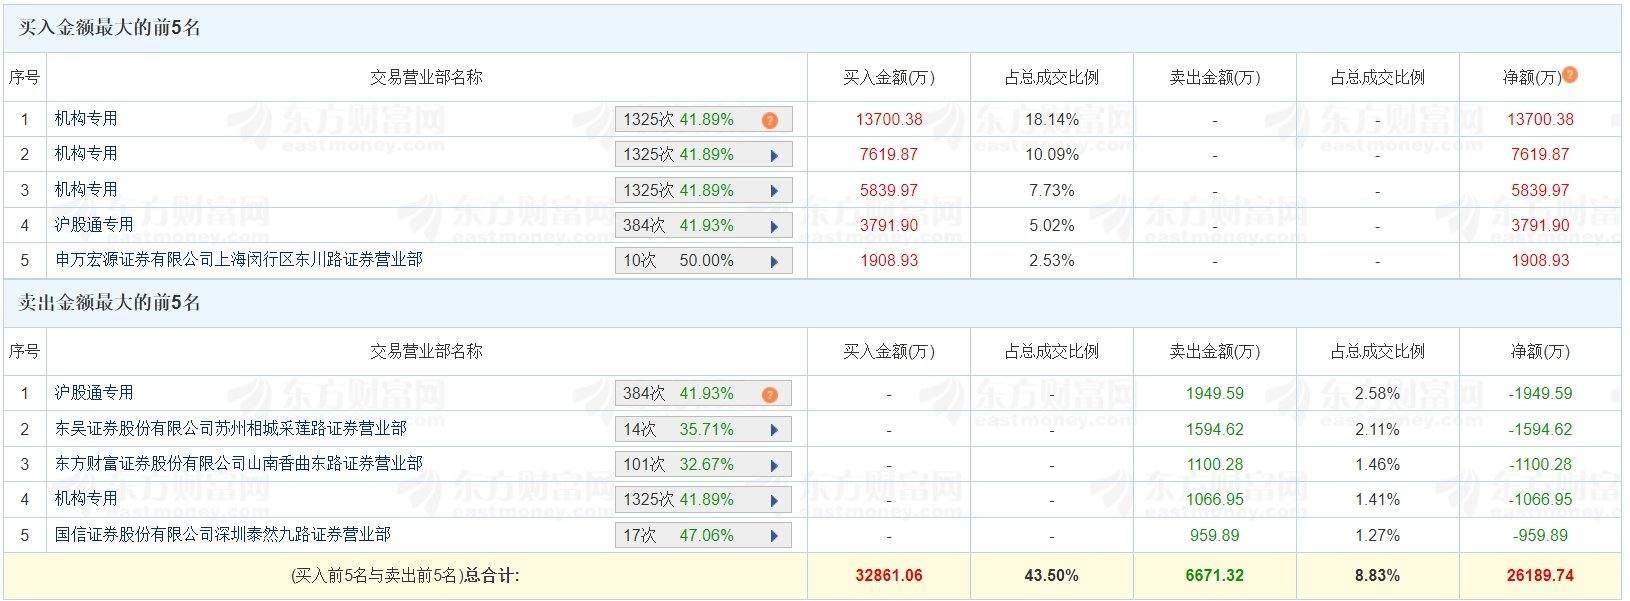
Task: Click blue arrow in 机构专用 row with 7619.87
Action: pyautogui.click(x=774, y=155)
